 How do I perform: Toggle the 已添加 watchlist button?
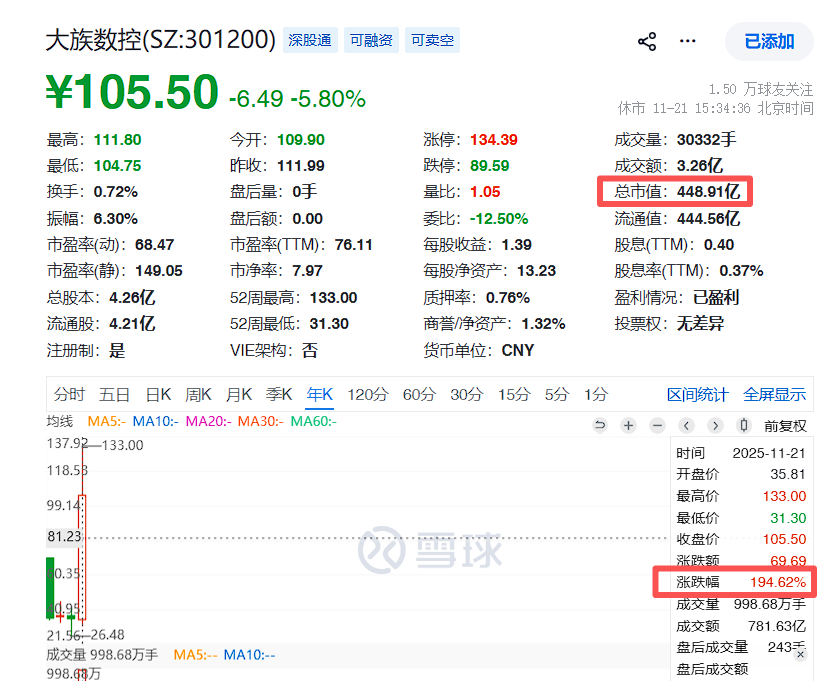(769, 42)
